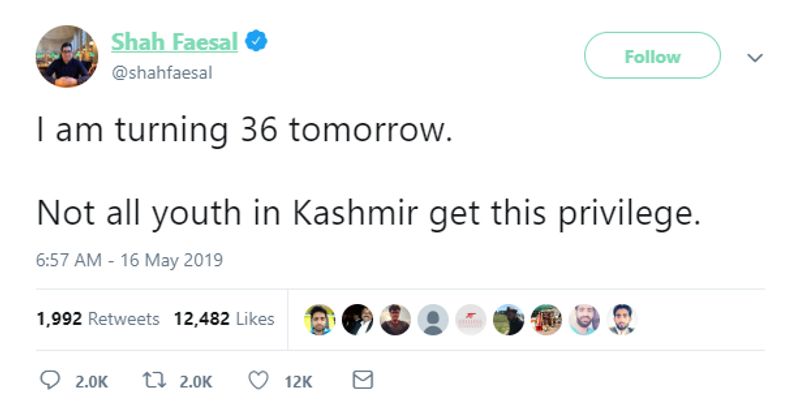800x418 pixels.
Task: Click the reply speech bubble icon
Action: [49, 381]
